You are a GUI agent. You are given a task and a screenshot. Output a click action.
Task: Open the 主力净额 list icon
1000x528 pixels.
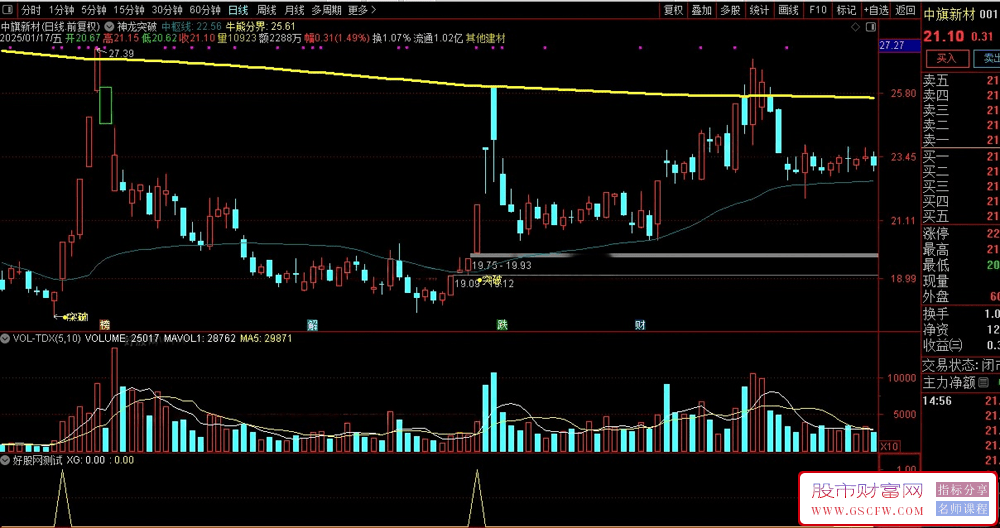983,383
